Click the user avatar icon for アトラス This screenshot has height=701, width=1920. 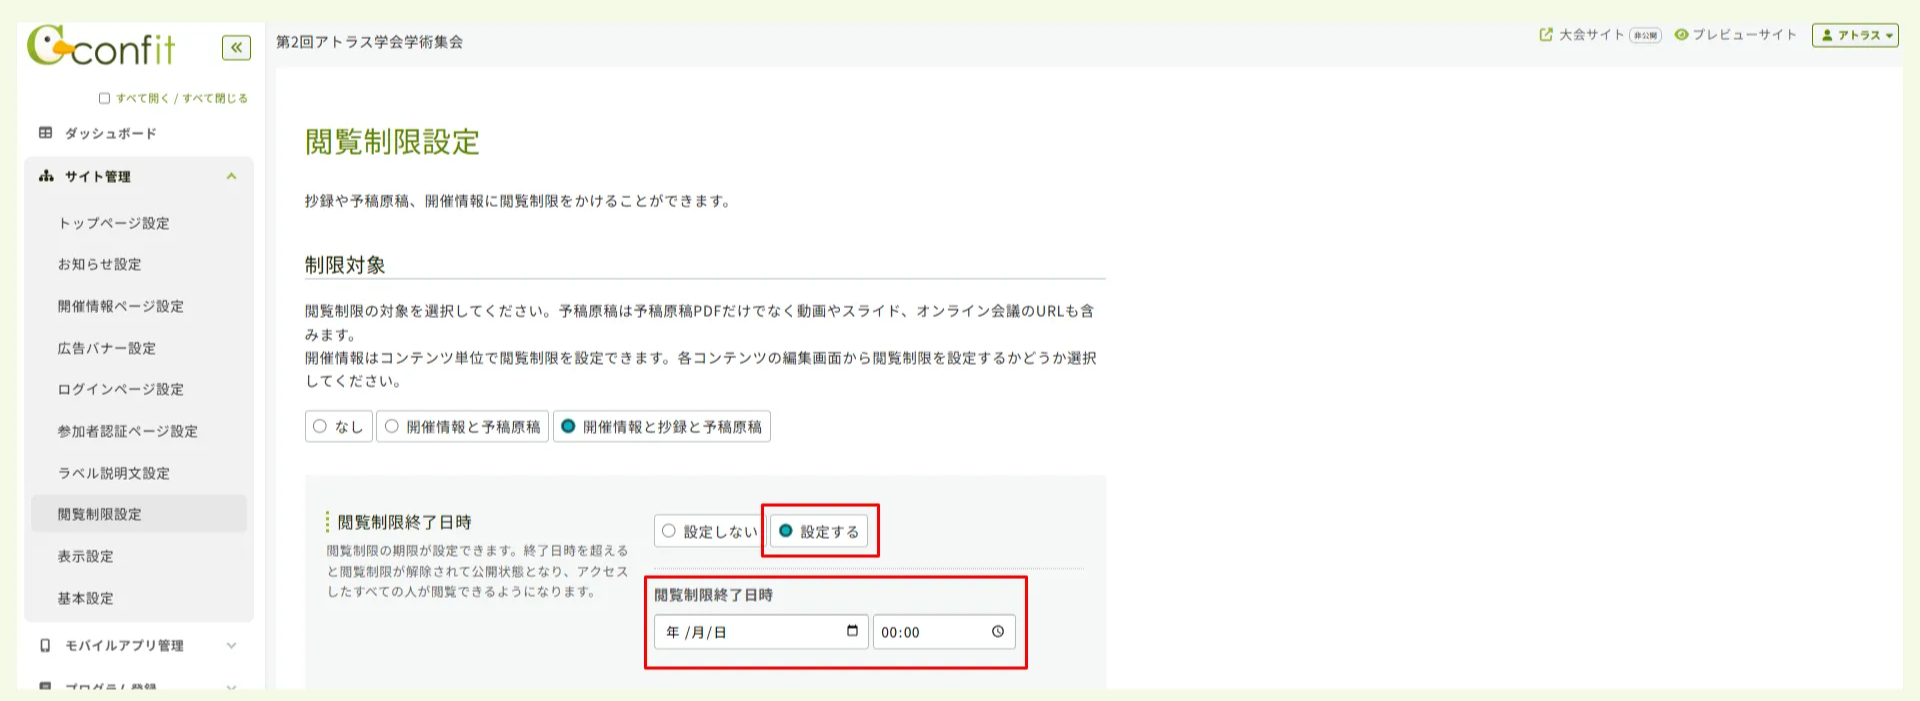(1827, 35)
